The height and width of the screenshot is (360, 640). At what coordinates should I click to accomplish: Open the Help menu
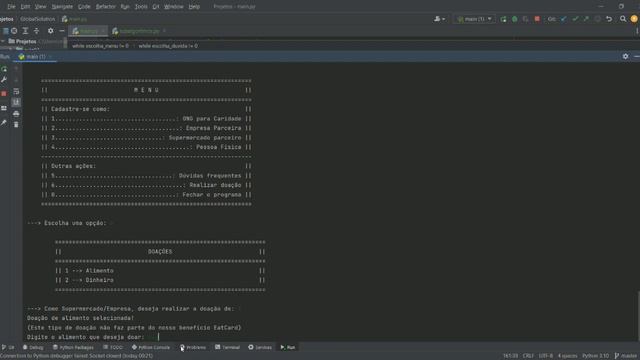194,7
